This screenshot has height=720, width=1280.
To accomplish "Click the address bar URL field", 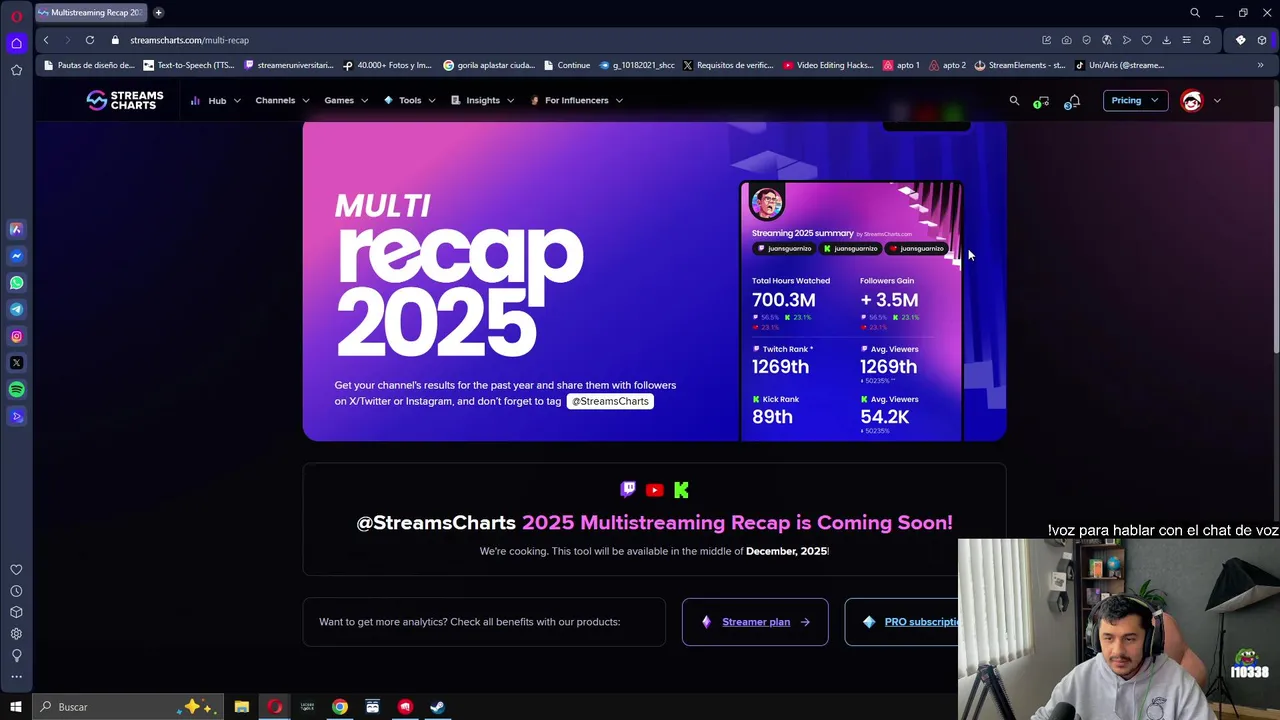I will pyautogui.click(x=580, y=40).
